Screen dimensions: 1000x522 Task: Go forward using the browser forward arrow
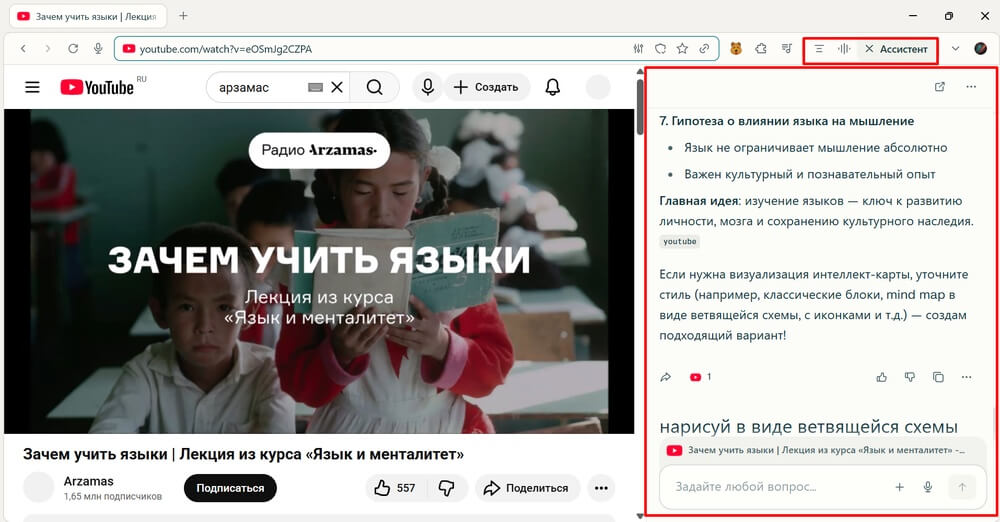point(48,48)
